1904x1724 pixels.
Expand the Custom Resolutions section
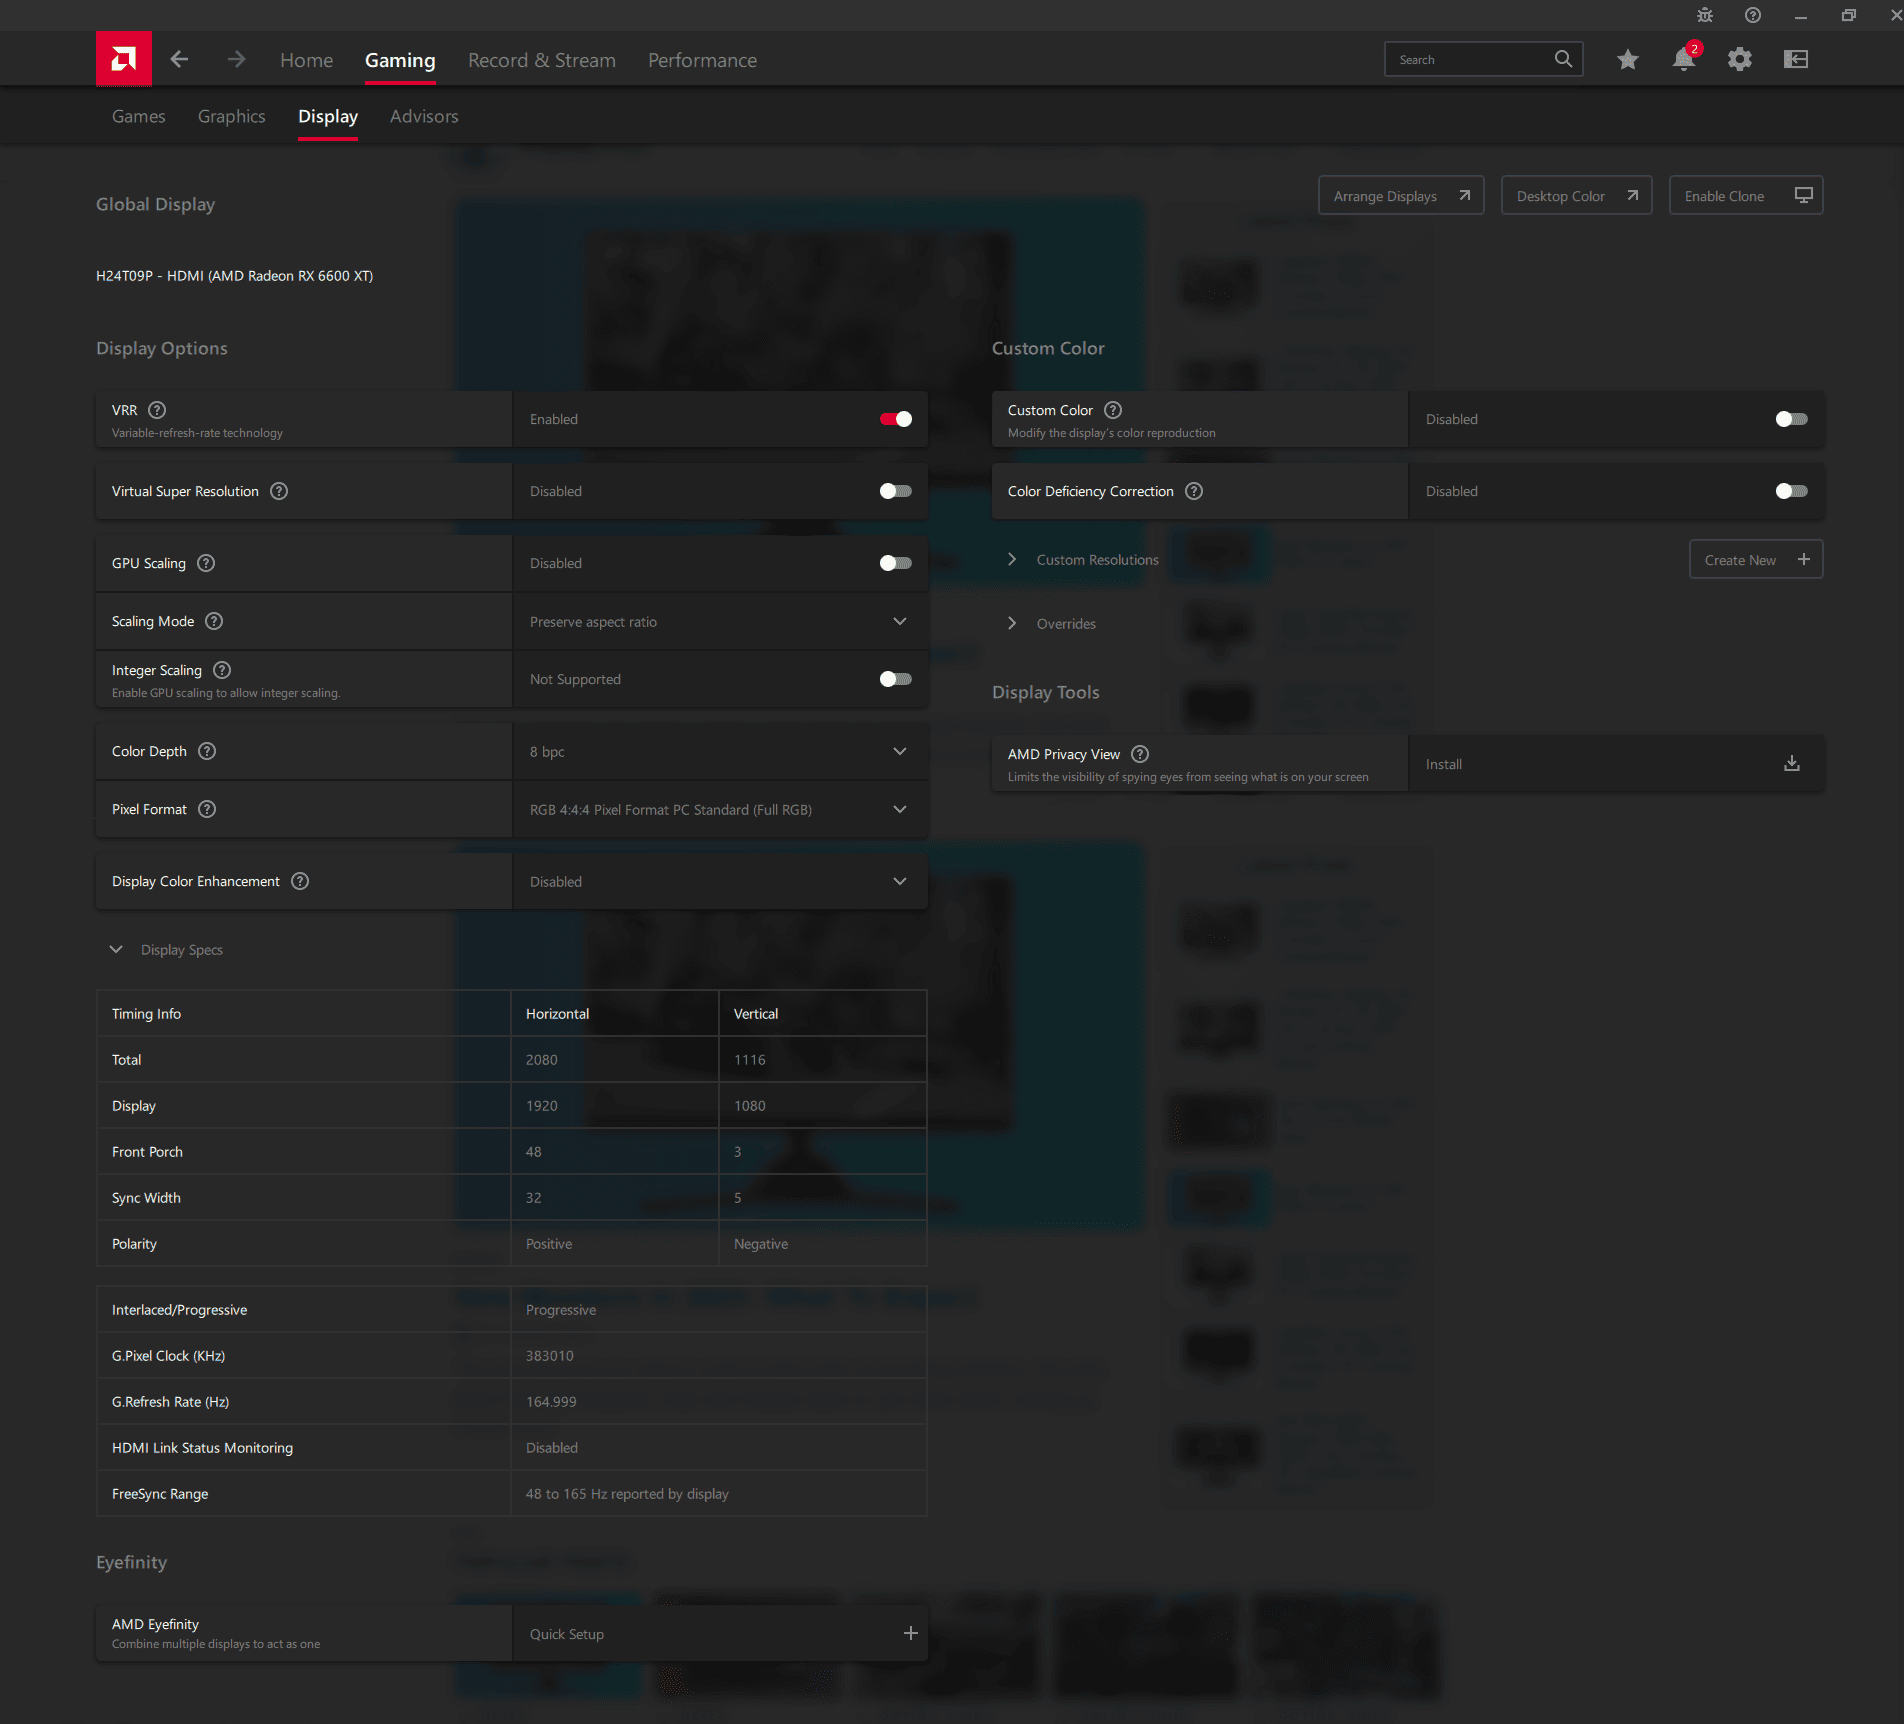click(1012, 560)
